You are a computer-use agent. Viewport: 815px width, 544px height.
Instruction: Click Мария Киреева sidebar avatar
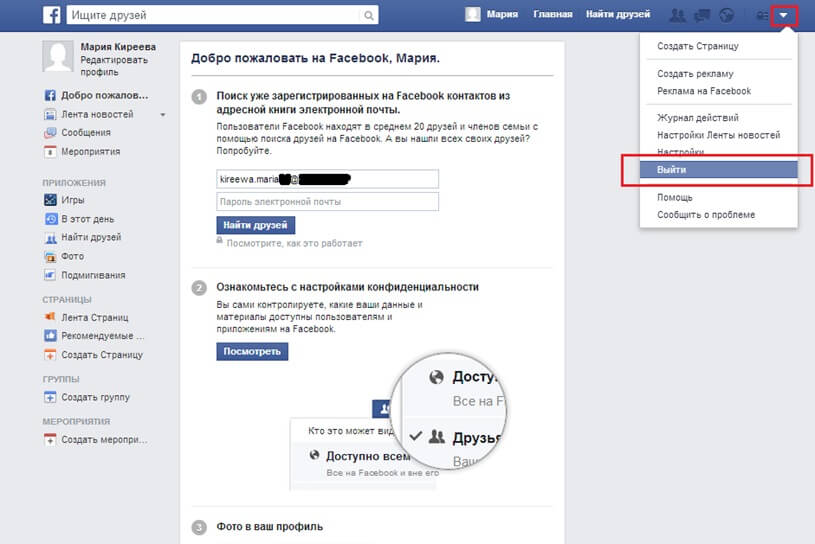pos(58,56)
